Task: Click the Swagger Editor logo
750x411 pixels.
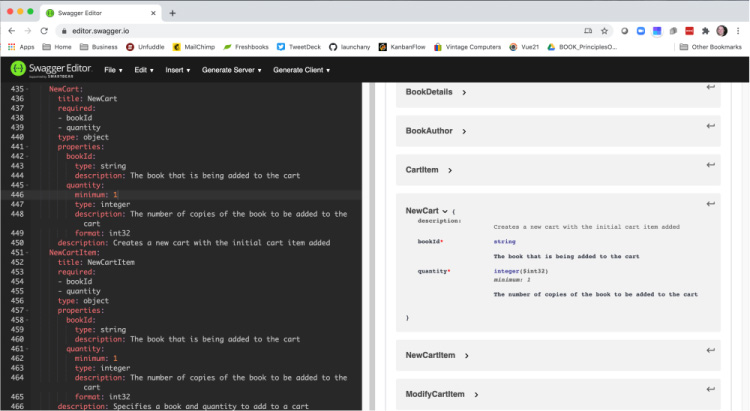Action: 50,70
